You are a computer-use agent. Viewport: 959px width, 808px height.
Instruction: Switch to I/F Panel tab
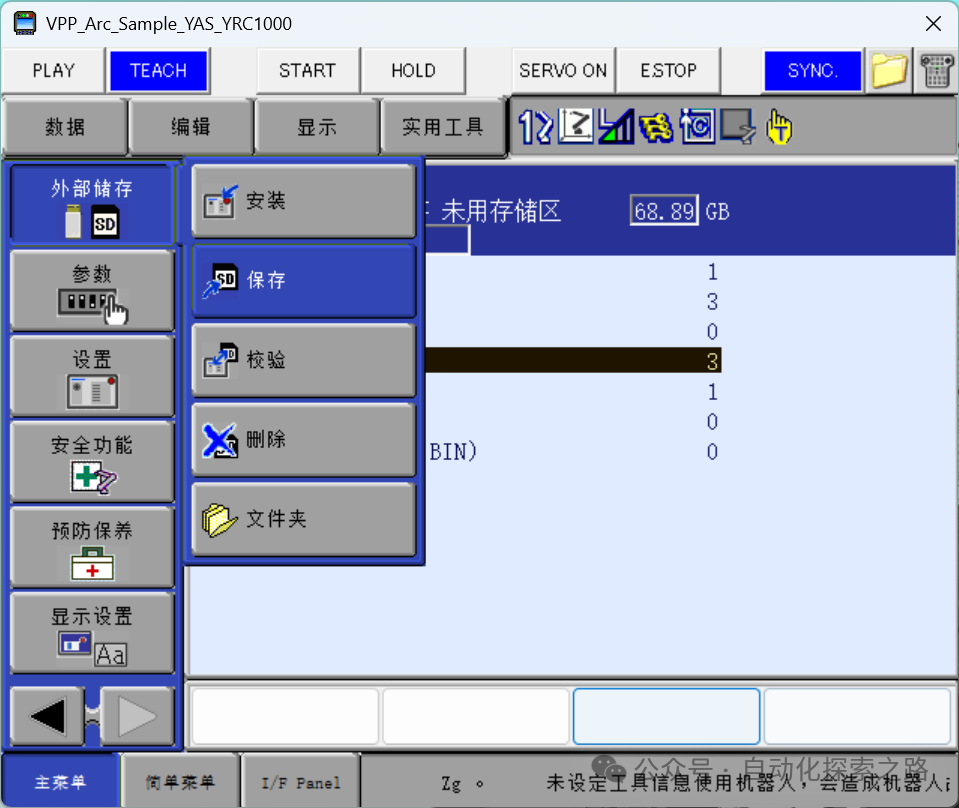point(300,782)
